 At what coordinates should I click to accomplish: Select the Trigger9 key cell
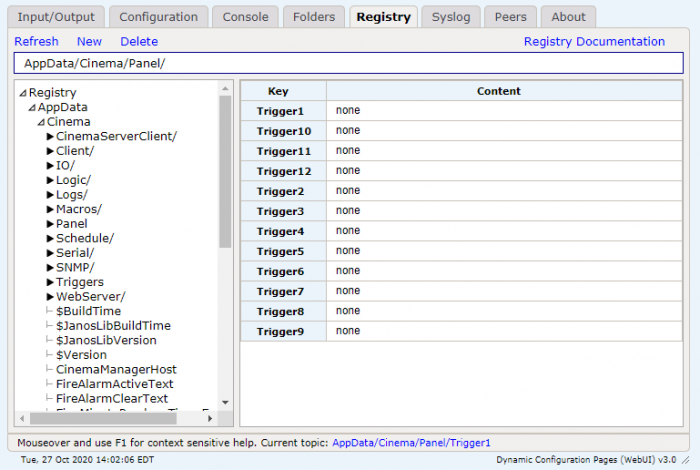283,332
